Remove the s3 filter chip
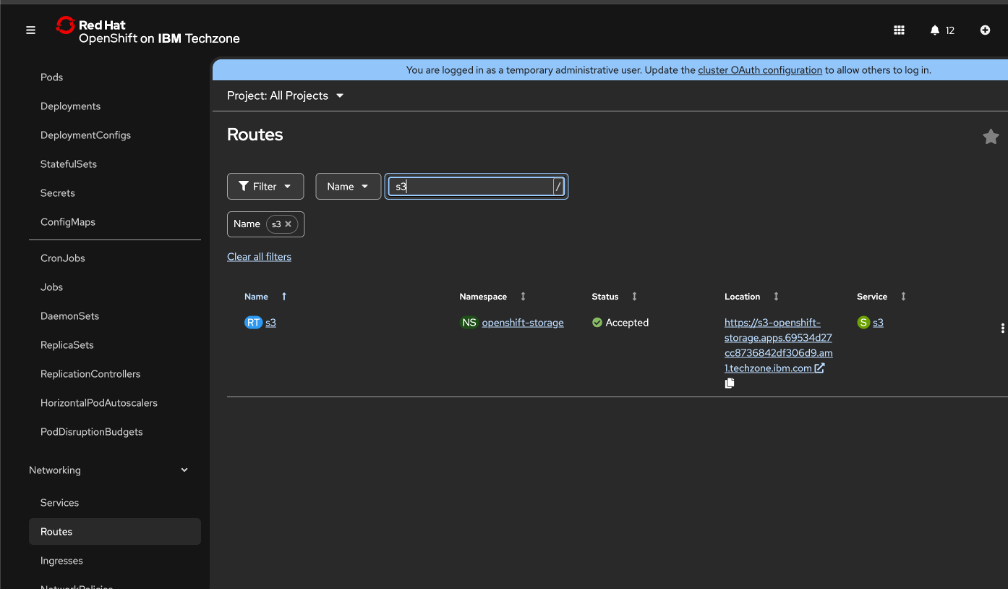 tap(288, 224)
